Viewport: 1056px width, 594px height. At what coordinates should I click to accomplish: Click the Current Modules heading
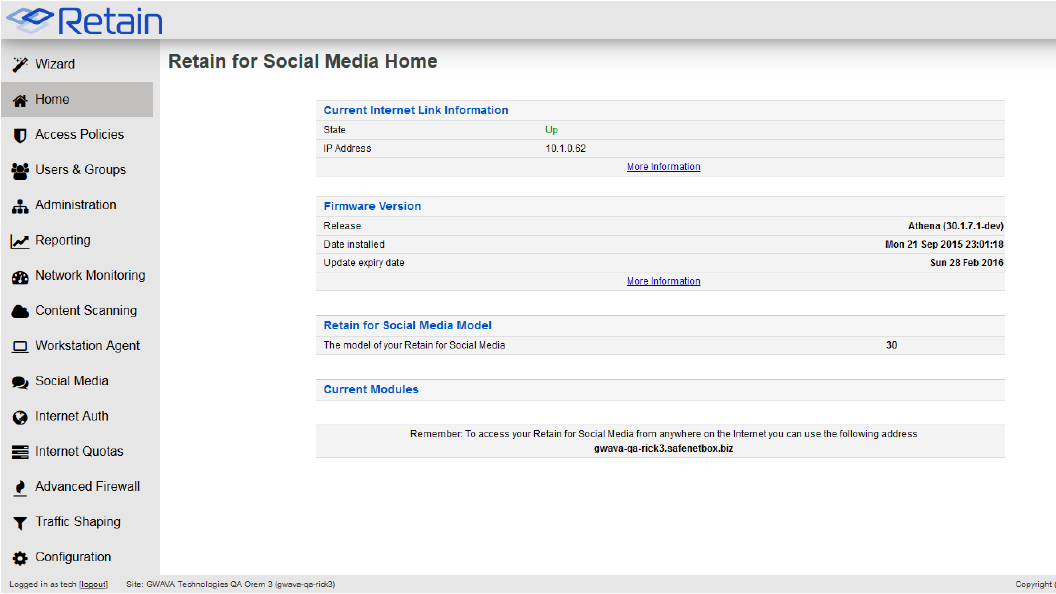pos(370,389)
